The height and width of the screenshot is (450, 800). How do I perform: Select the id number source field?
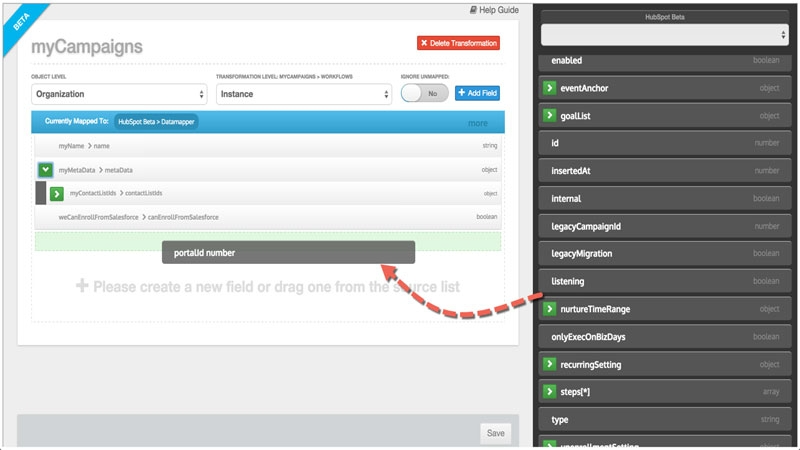coord(664,143)
